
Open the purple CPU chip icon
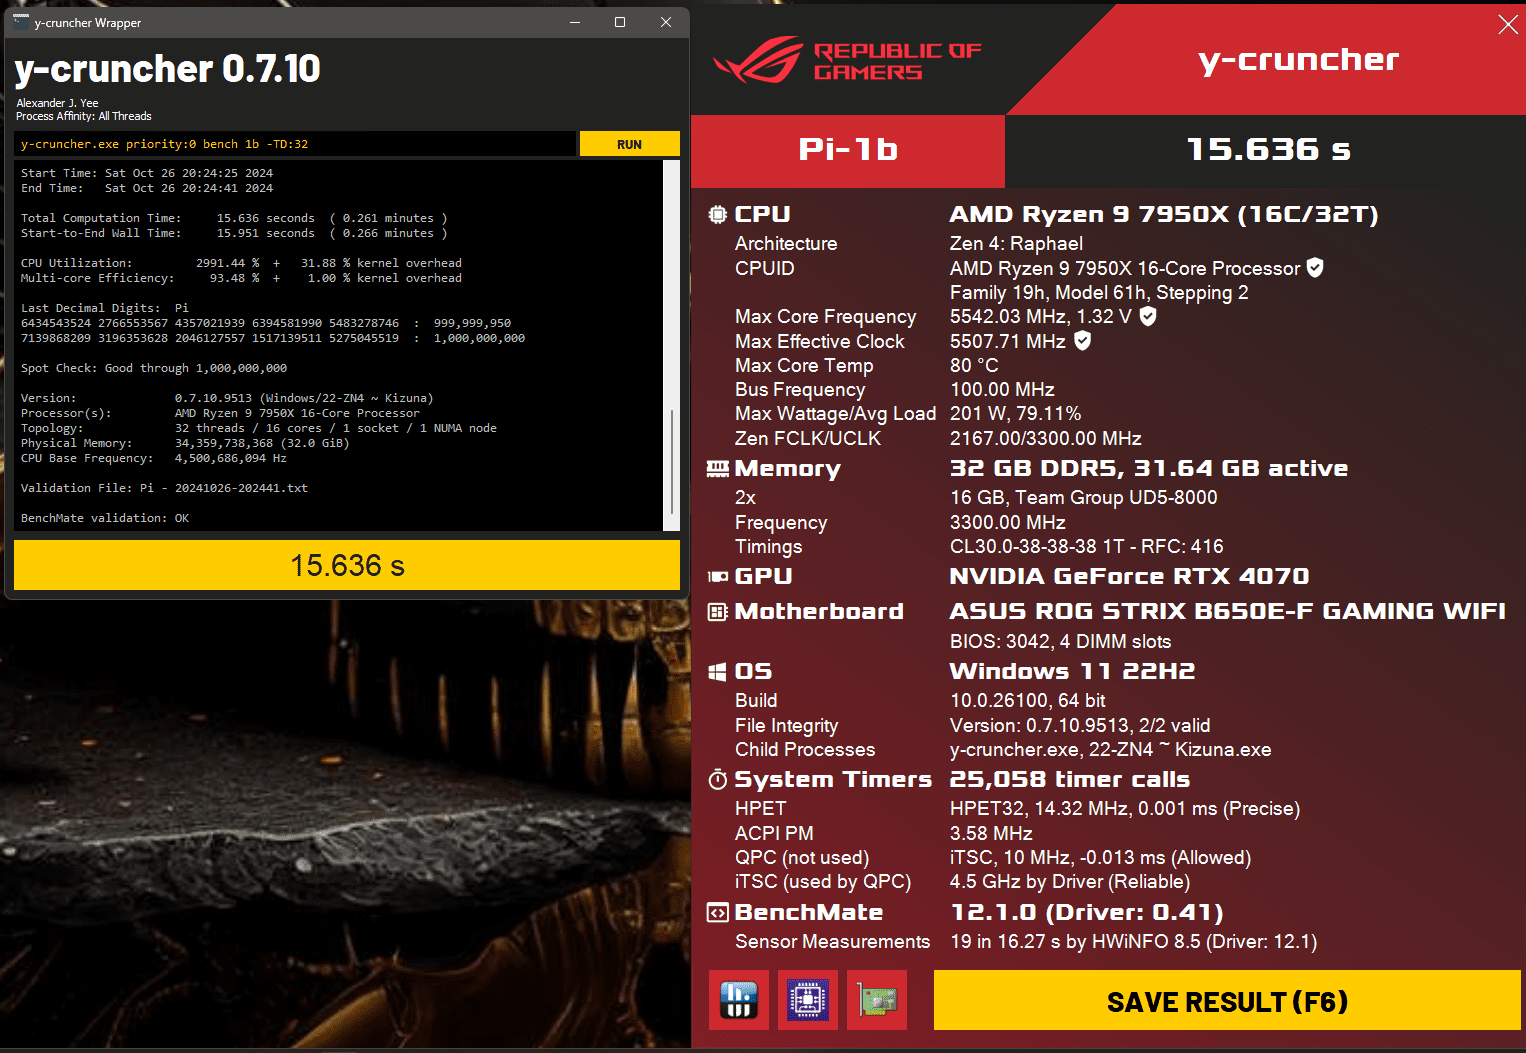pyautogui.click(x=808, y=1000)
